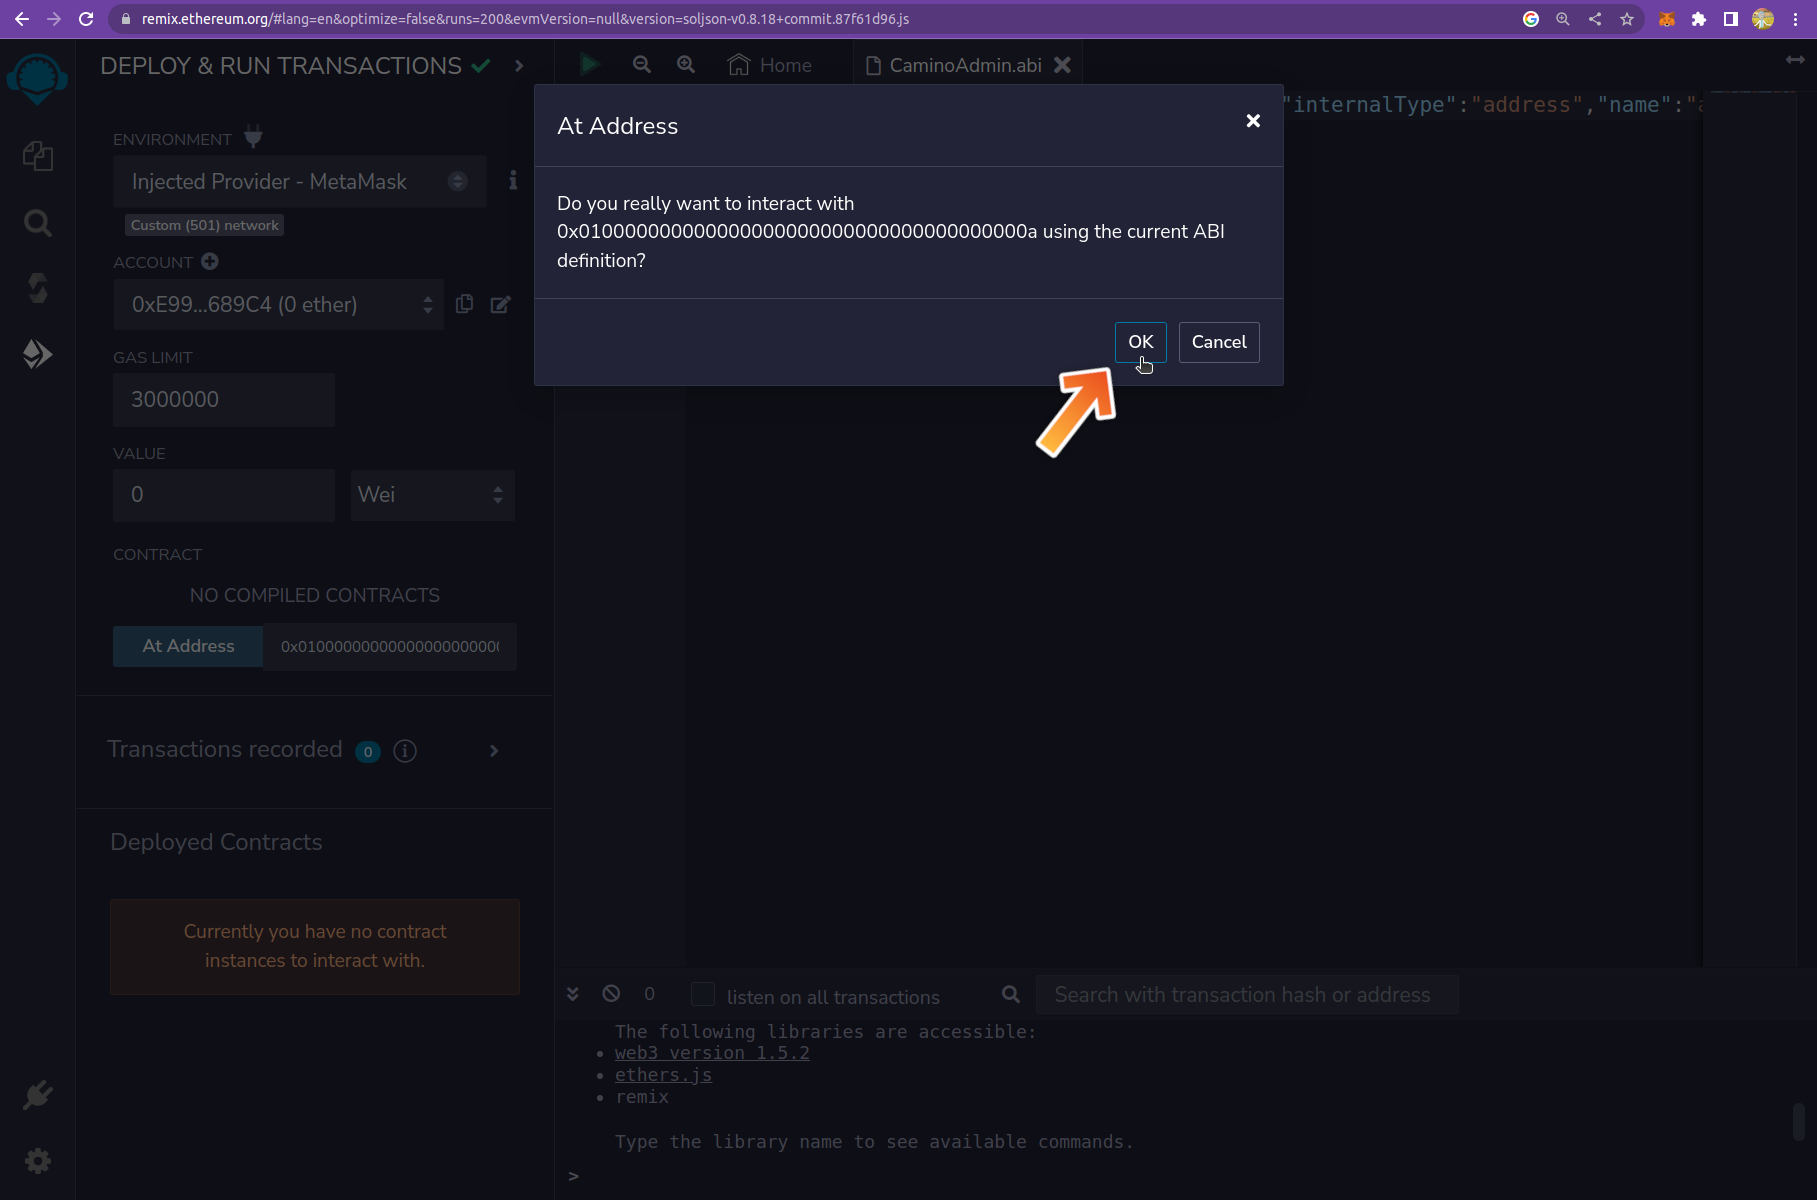Click OK to confirm At Address

[x=1140, y=342]
